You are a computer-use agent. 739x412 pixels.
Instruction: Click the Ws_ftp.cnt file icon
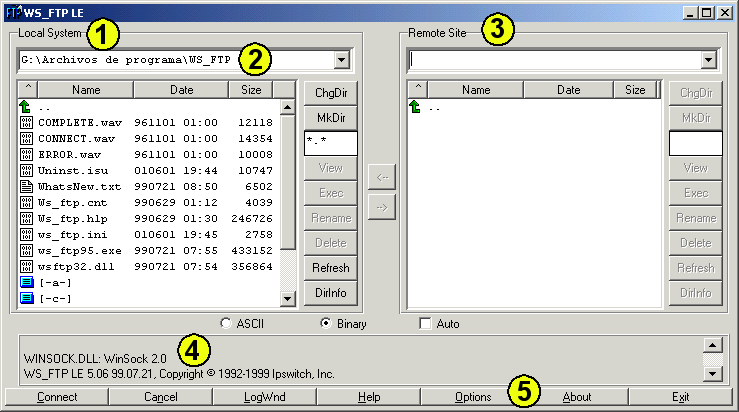tap(26, 203)
